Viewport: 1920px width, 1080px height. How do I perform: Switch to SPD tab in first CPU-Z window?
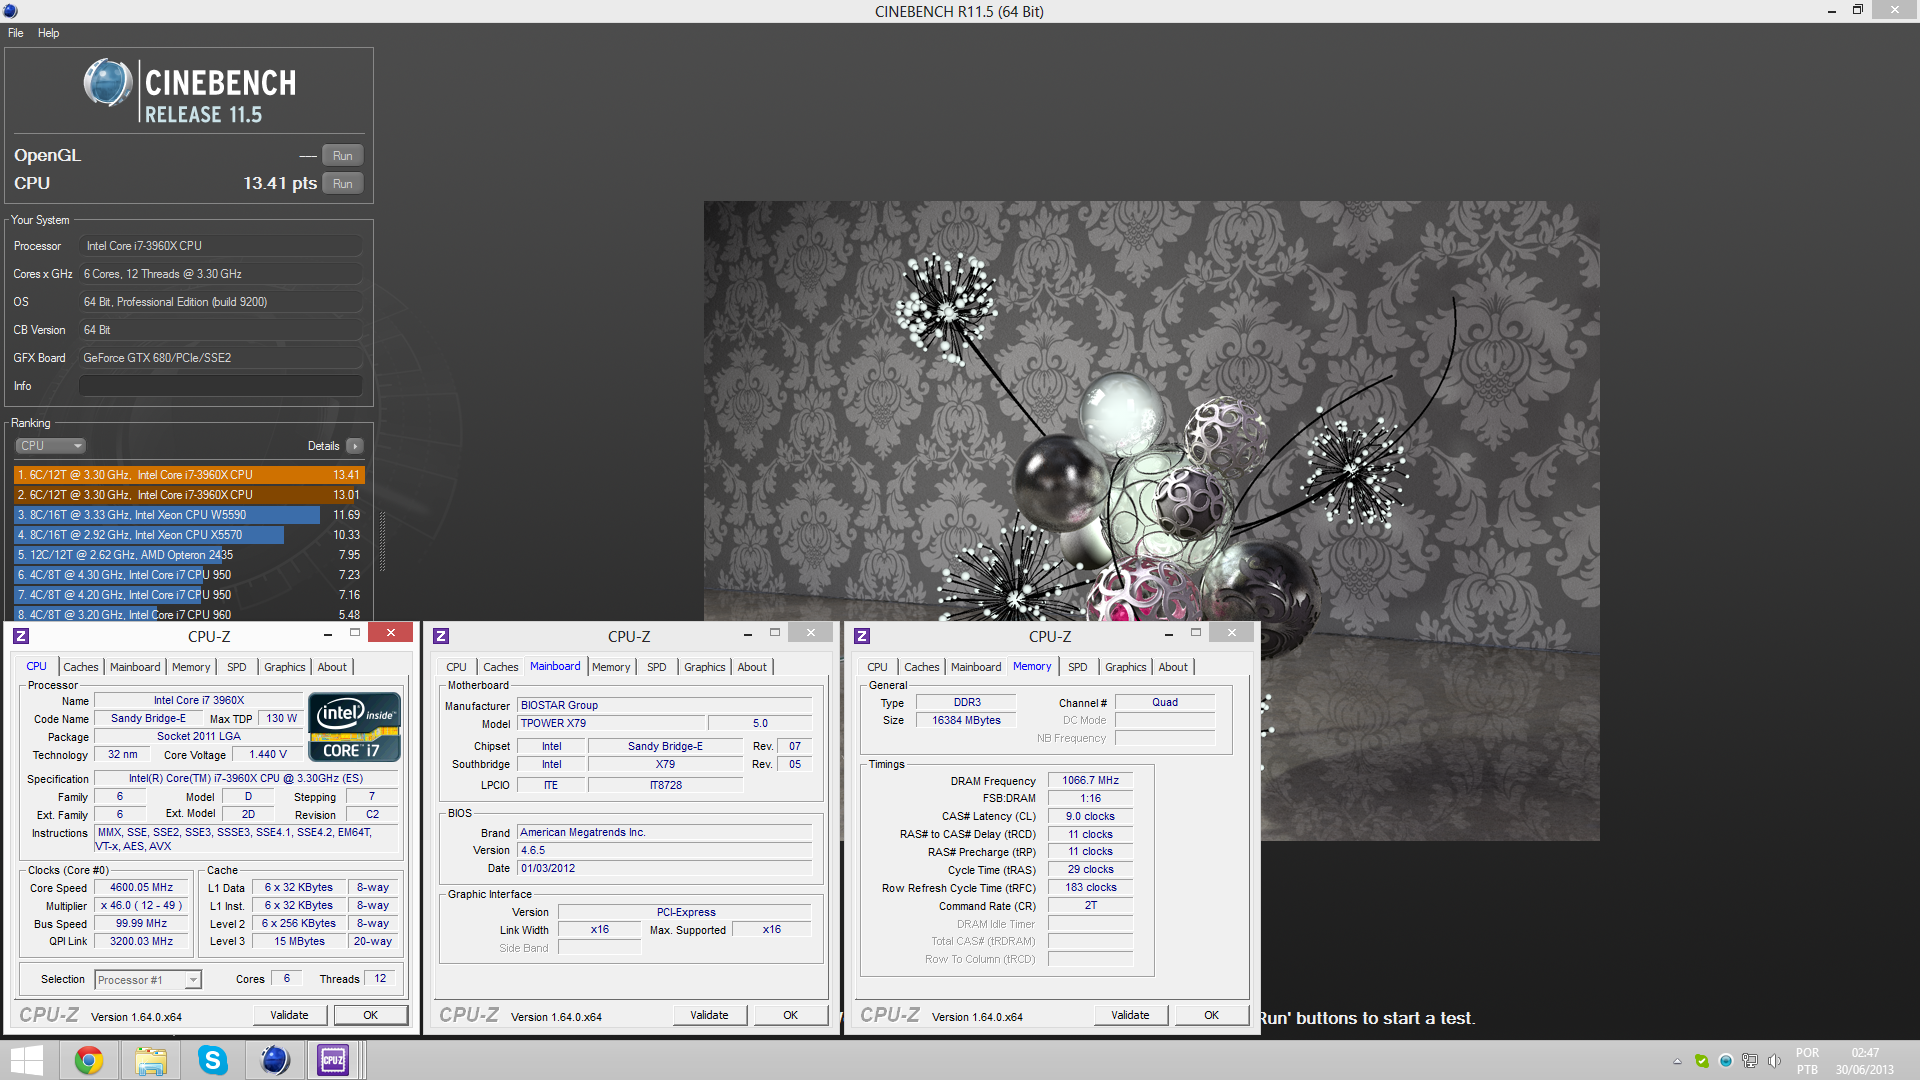[237, 667]
